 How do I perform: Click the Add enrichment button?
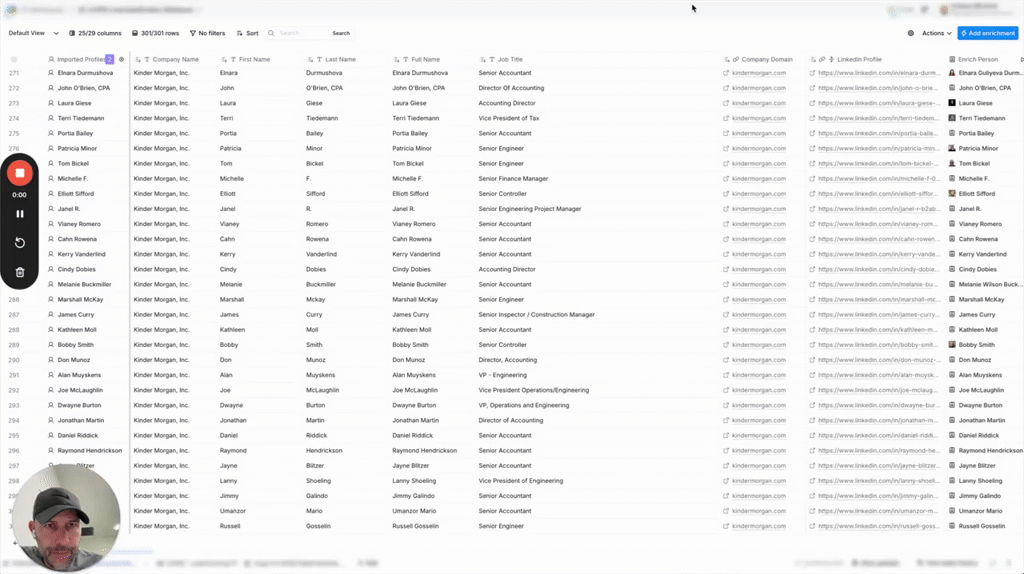[987, 33]
